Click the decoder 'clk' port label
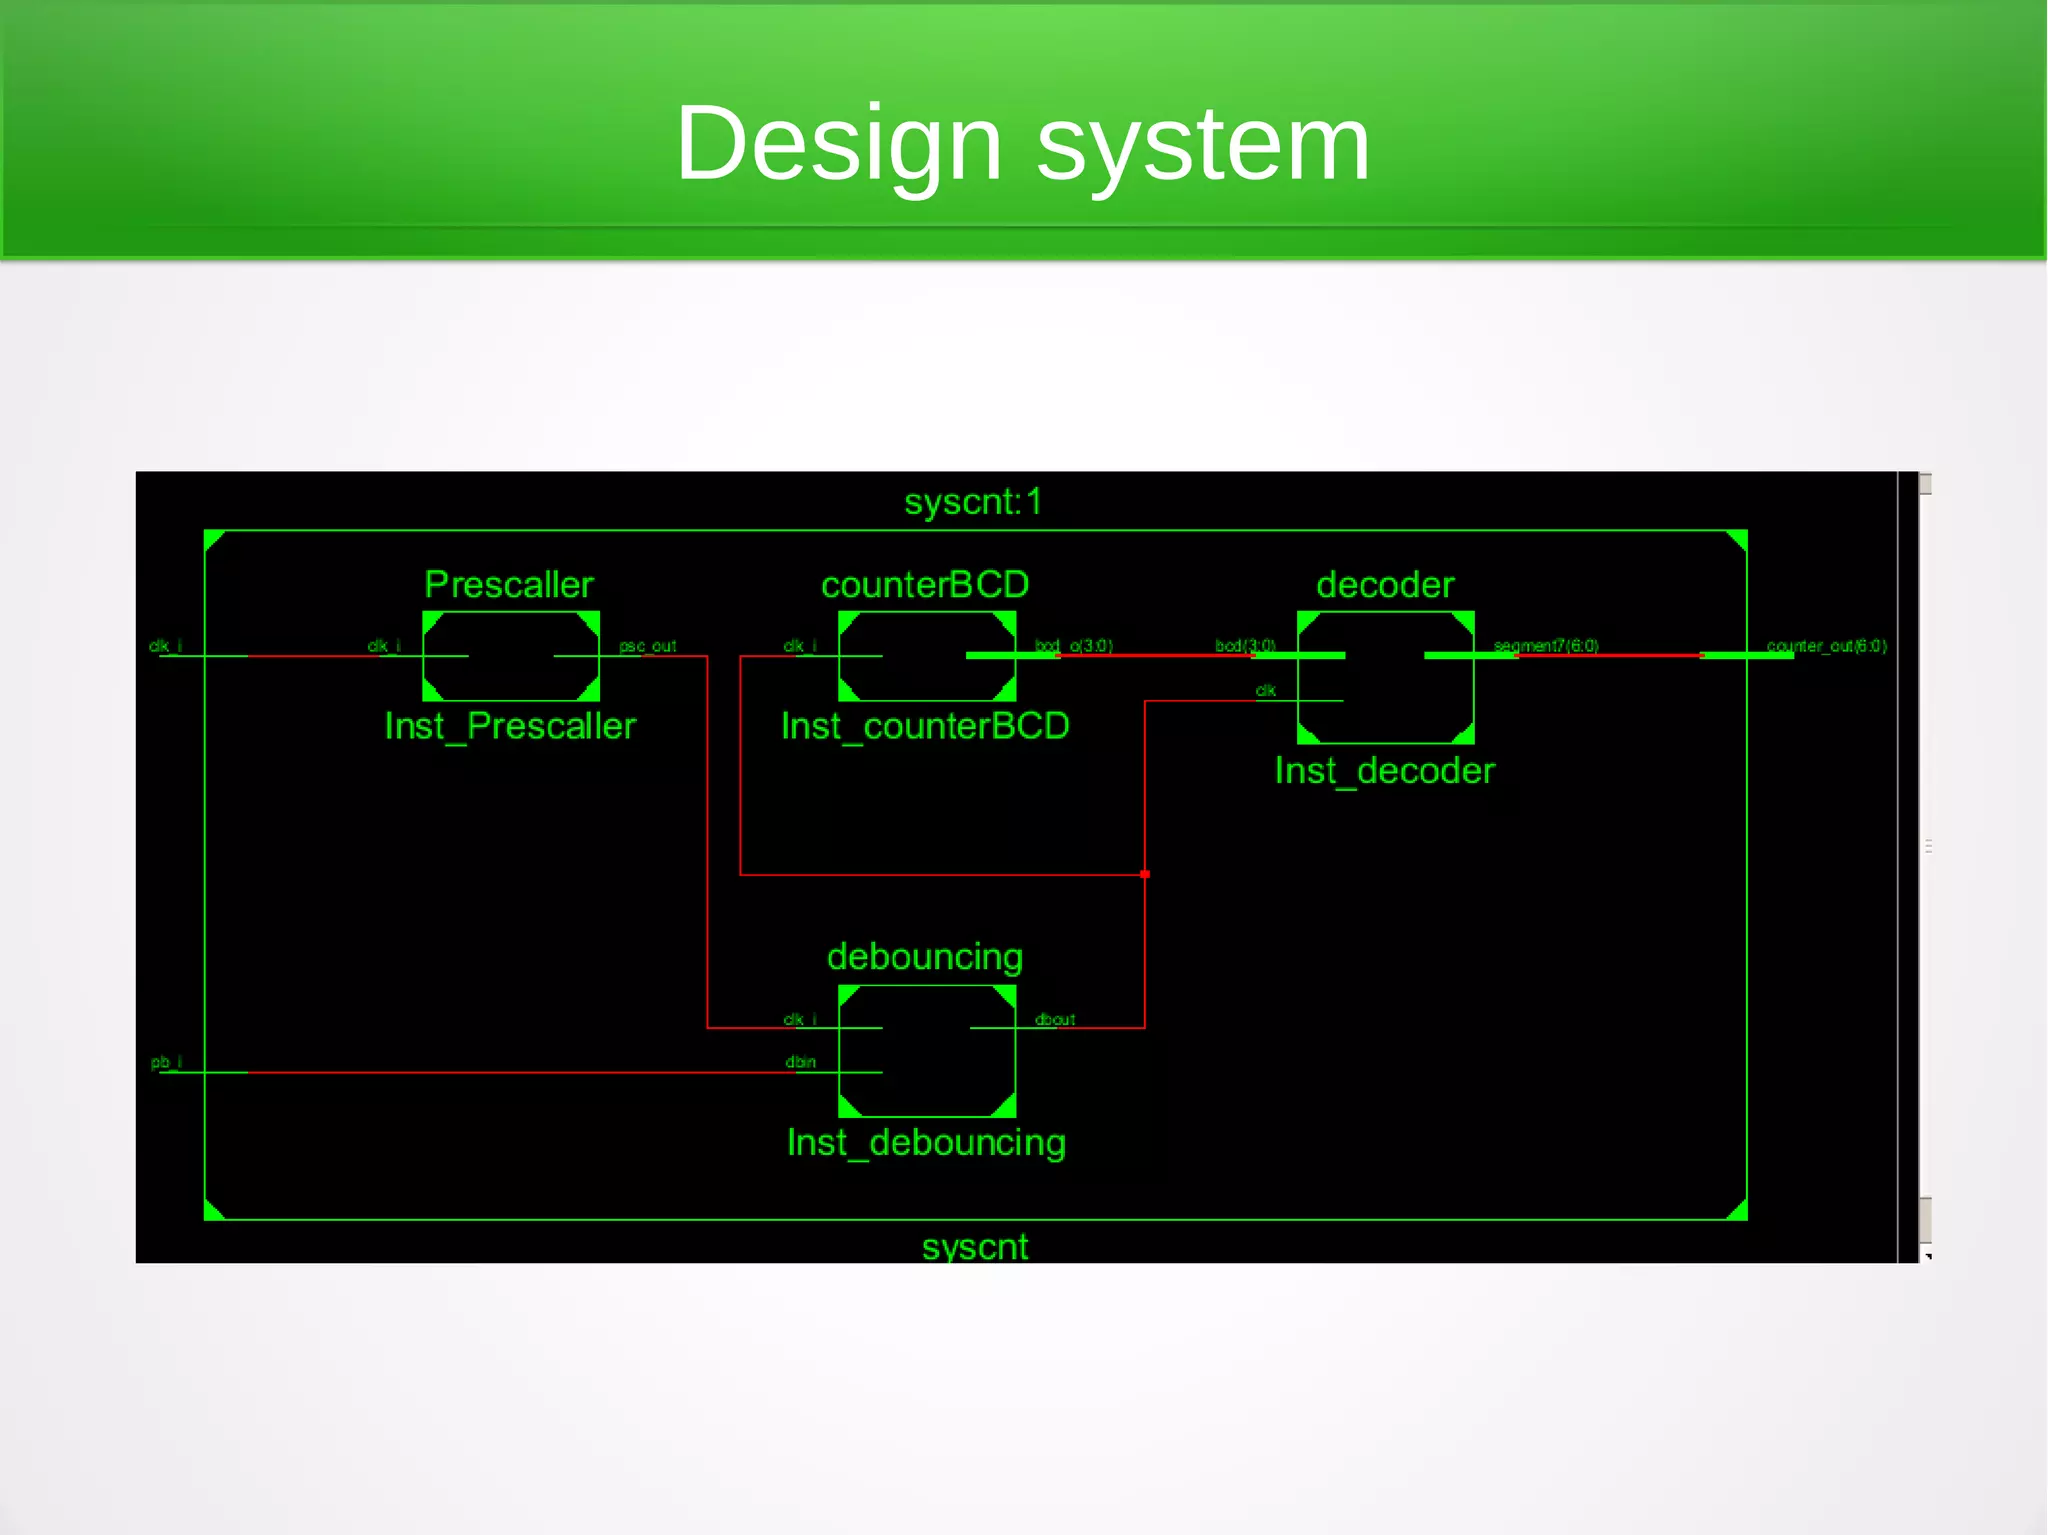 click(1266, 691)
